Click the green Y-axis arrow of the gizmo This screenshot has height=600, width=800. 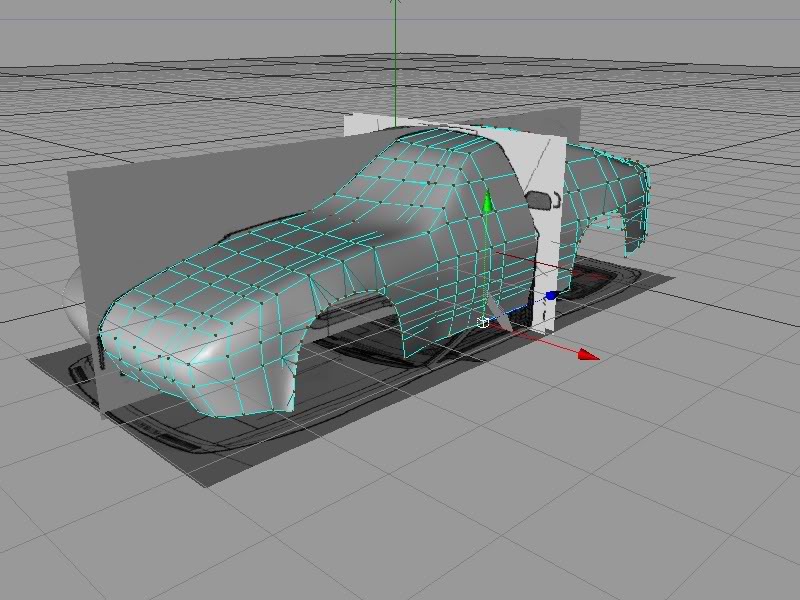coord(487,201)
